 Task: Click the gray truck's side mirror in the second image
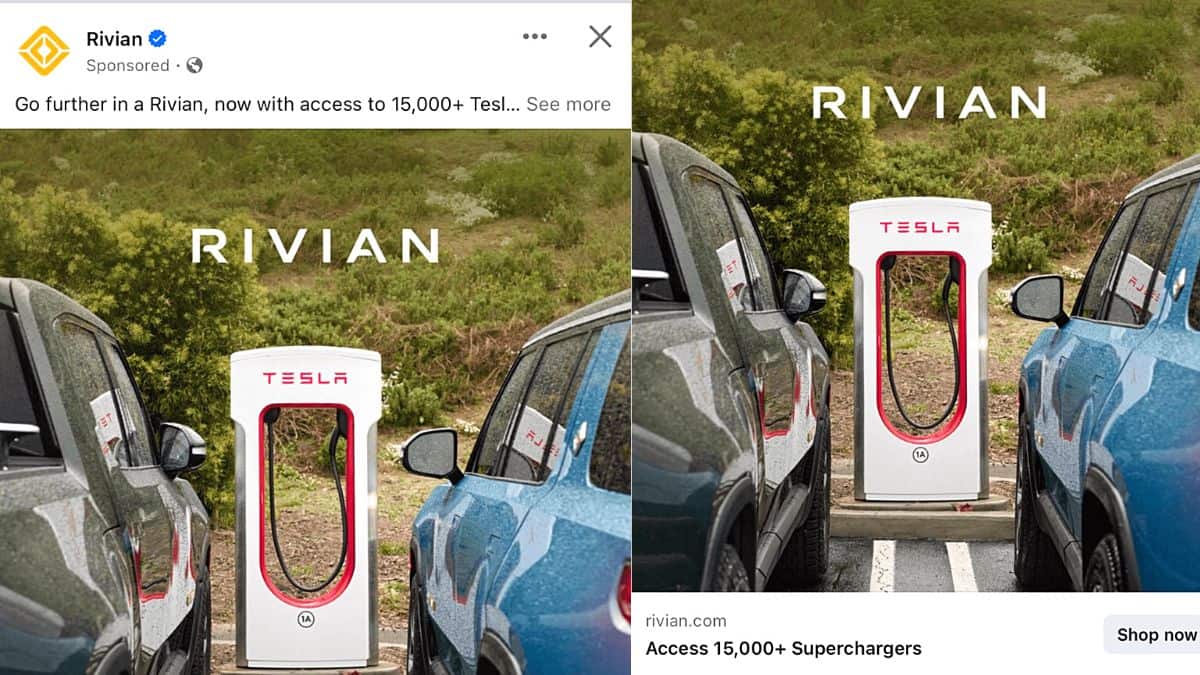coord(804,292)
